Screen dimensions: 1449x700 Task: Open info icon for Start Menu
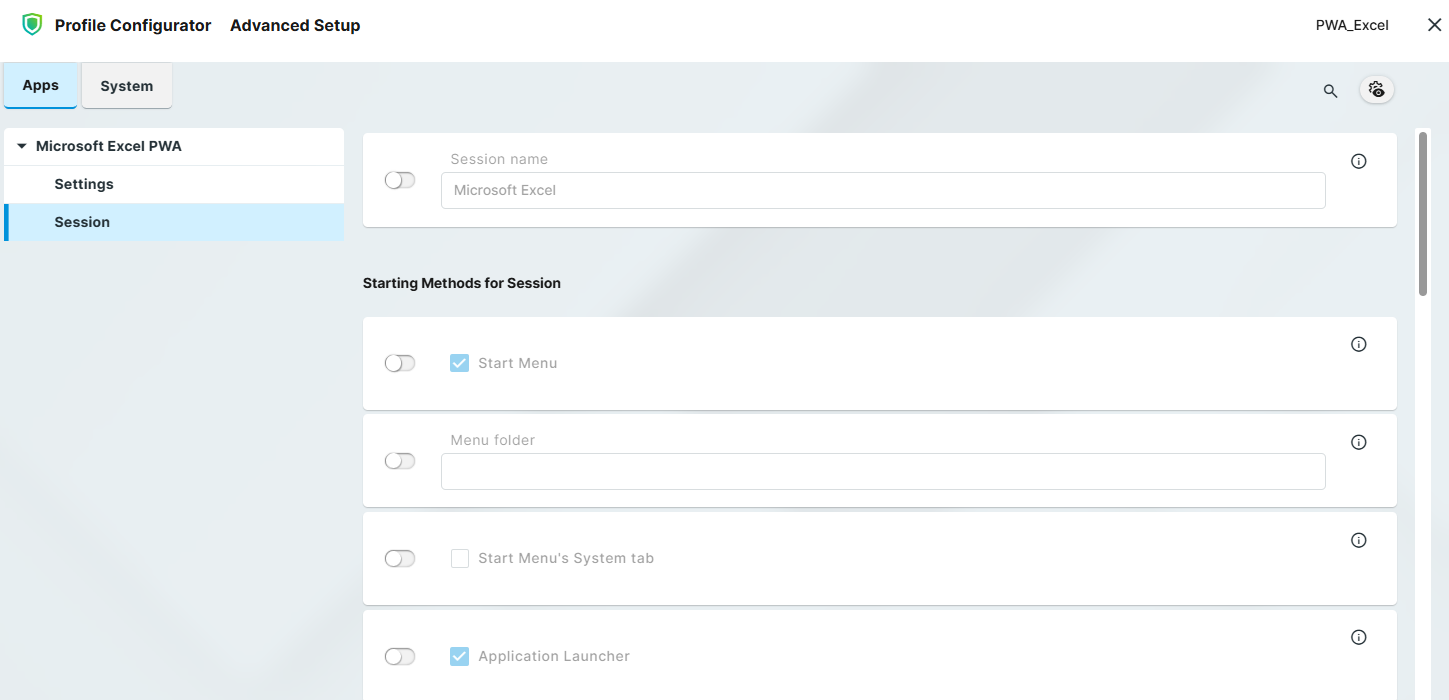1358,344
